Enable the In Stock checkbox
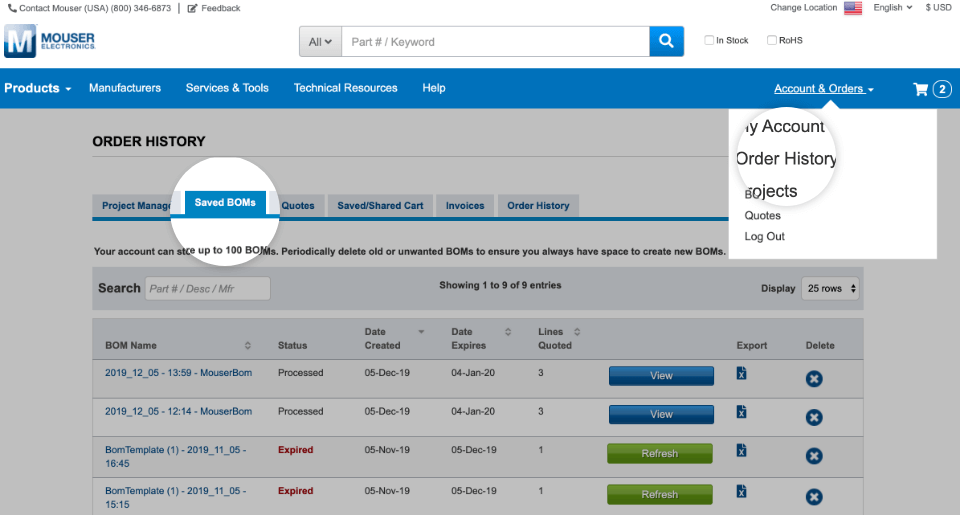 [x=709, y=41]
